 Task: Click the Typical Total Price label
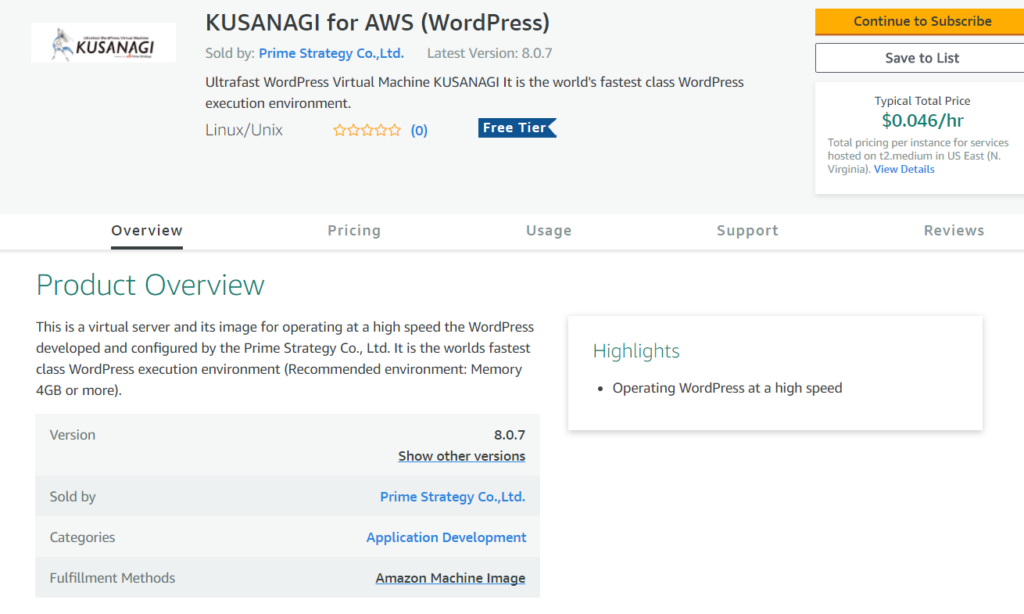922,101
